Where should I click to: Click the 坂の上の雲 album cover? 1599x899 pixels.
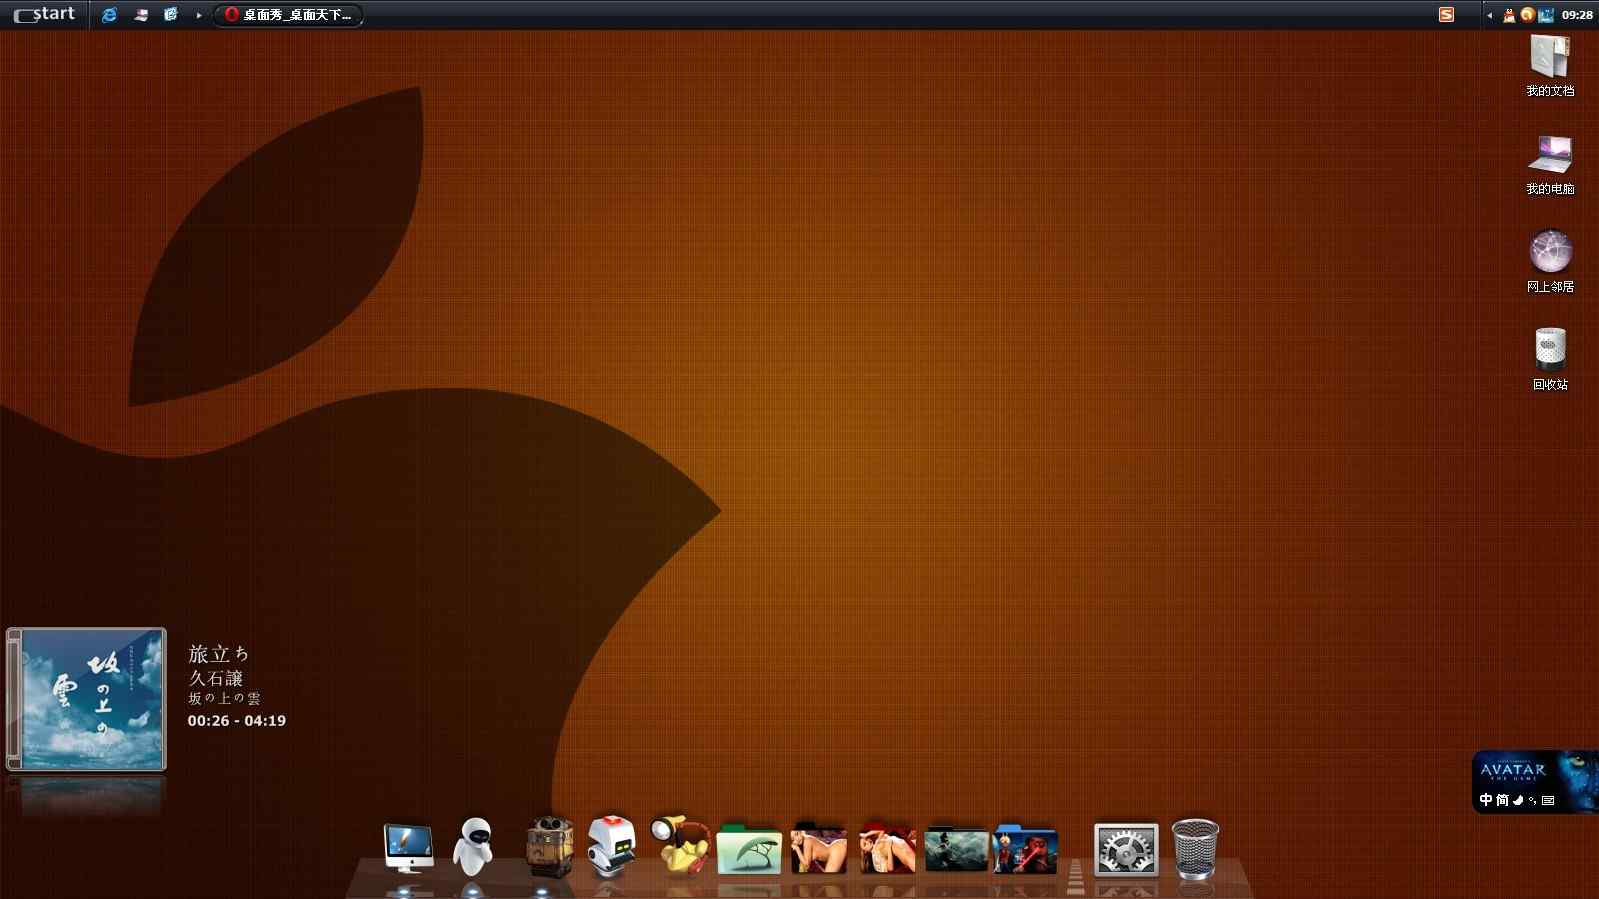[87, 699]
